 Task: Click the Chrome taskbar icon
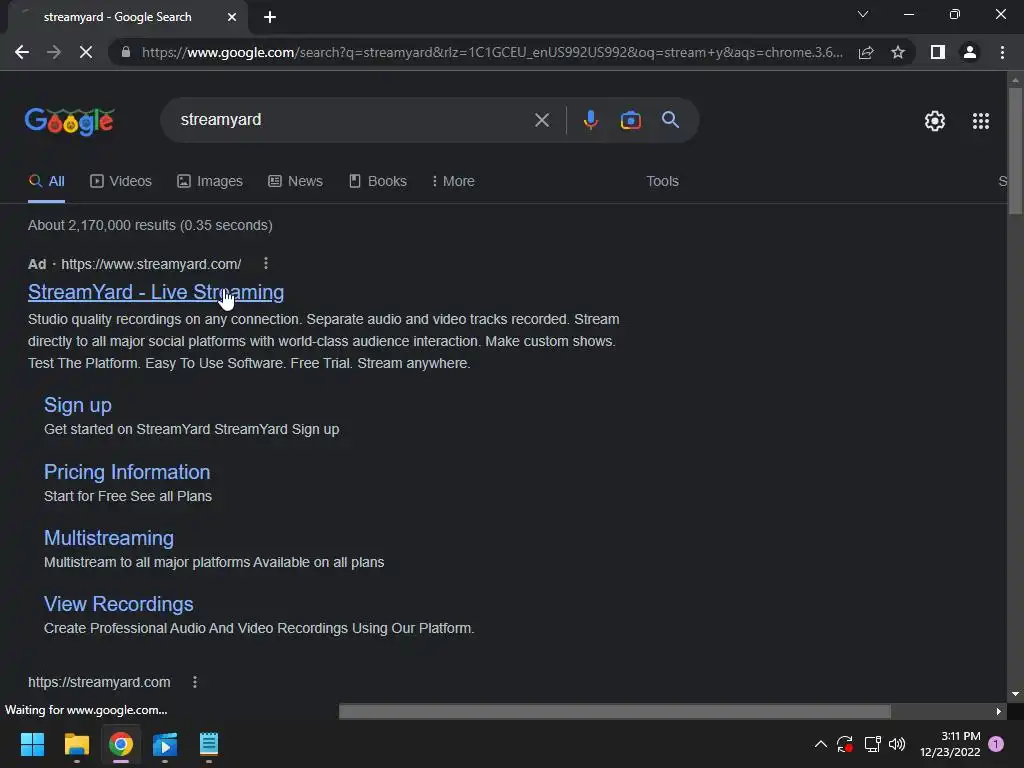click(x=121, y=744)
